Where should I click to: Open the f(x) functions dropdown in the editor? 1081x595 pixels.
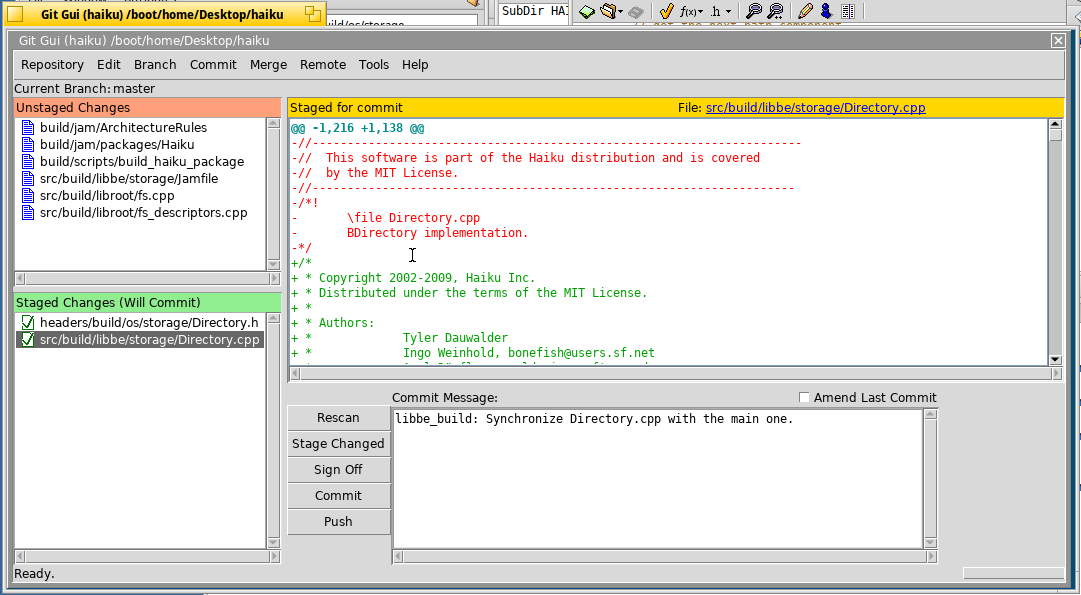click(691, 12)
